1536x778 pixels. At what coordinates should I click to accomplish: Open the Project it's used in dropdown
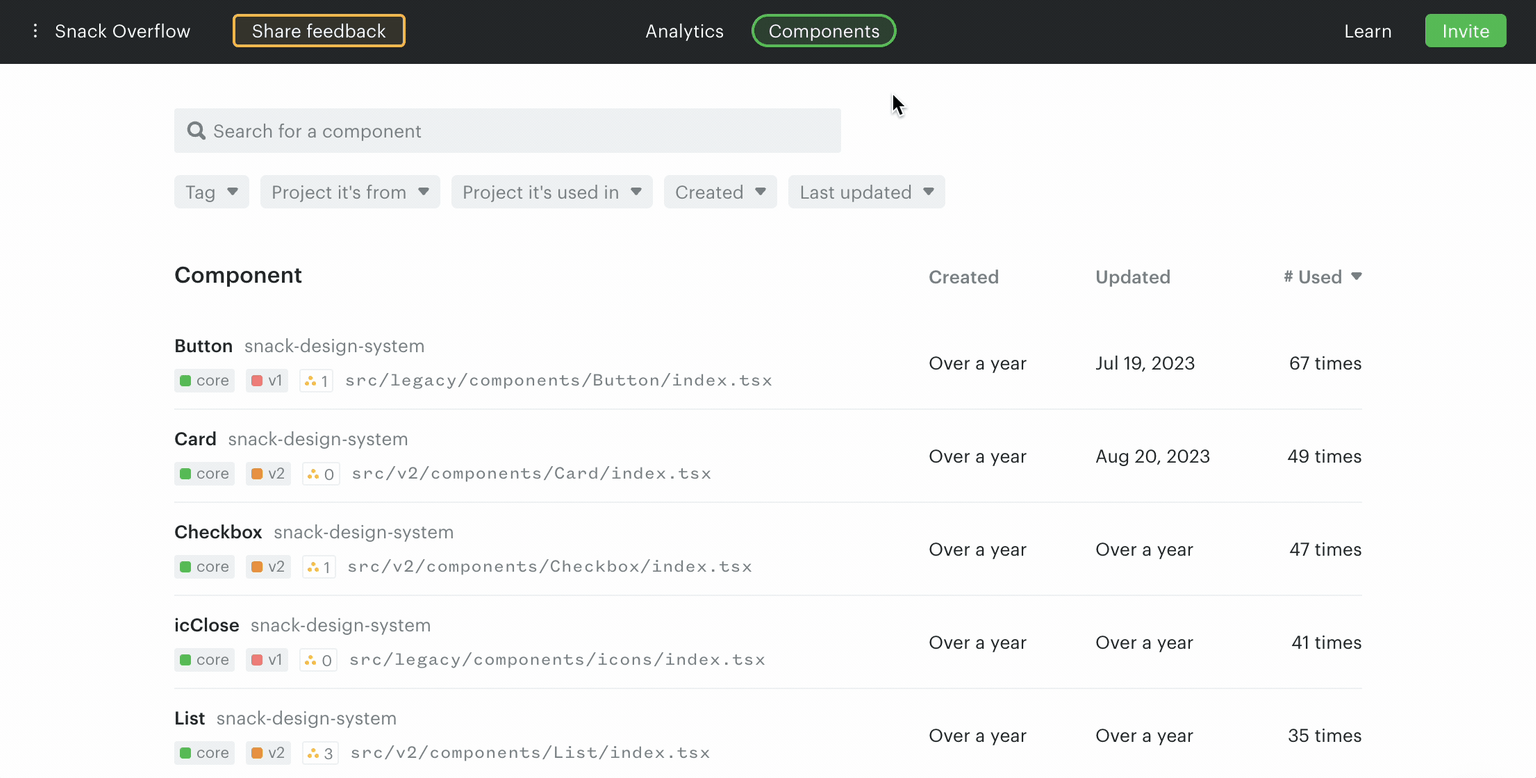551,191
